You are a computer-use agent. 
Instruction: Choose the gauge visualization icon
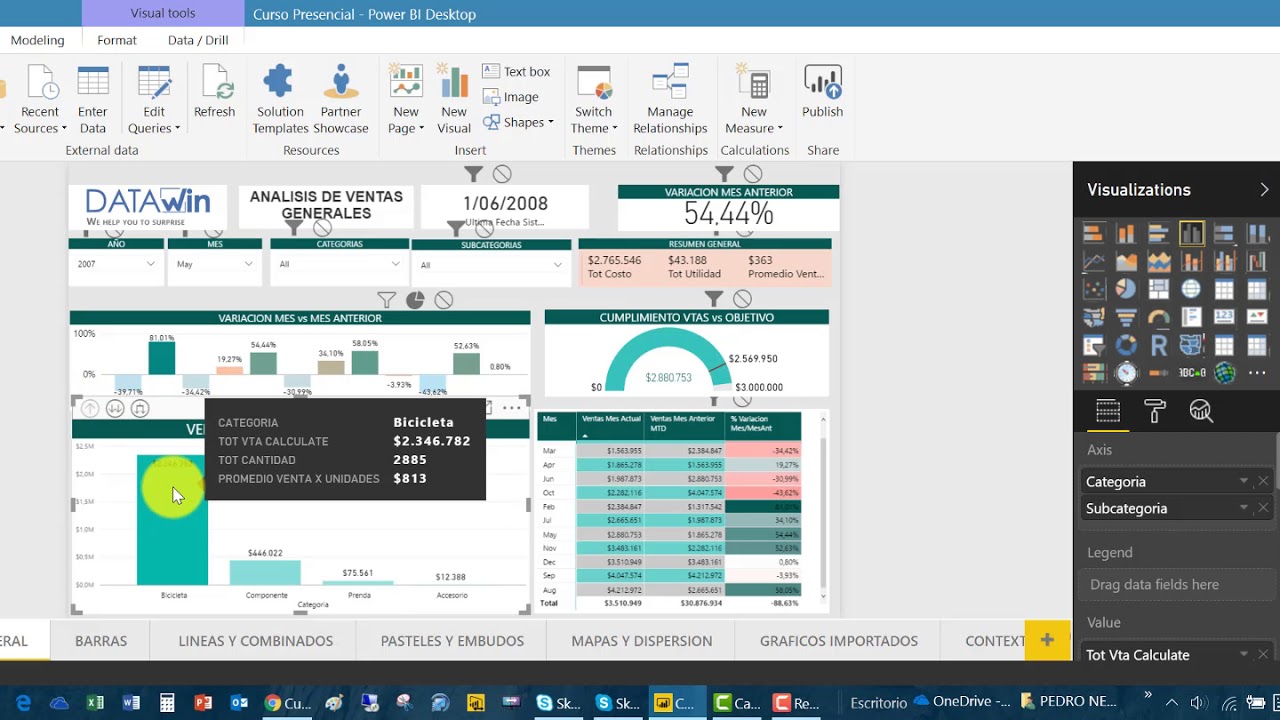(1159, 317)
